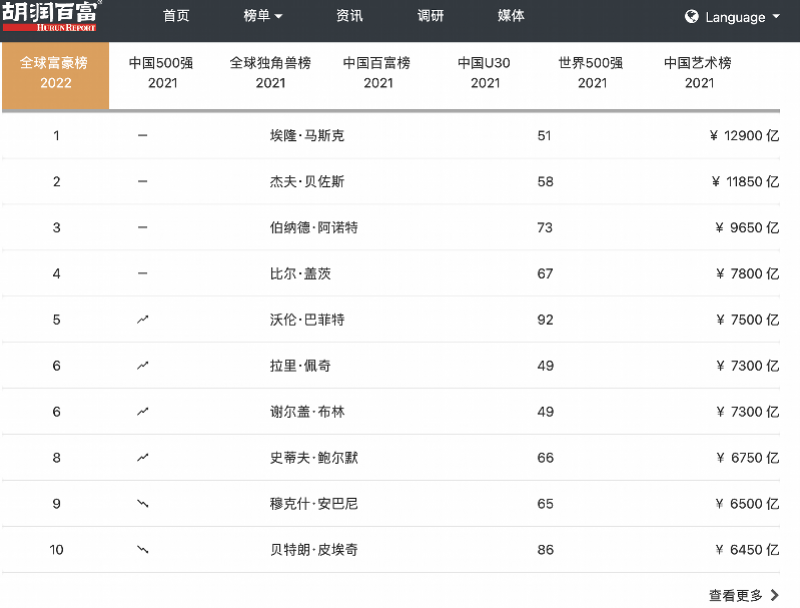This screenshot has width=800, height=608.
Task: Click the unchanged dash icon for 埃隆·马斯克
Action: (x=143, y=136)
